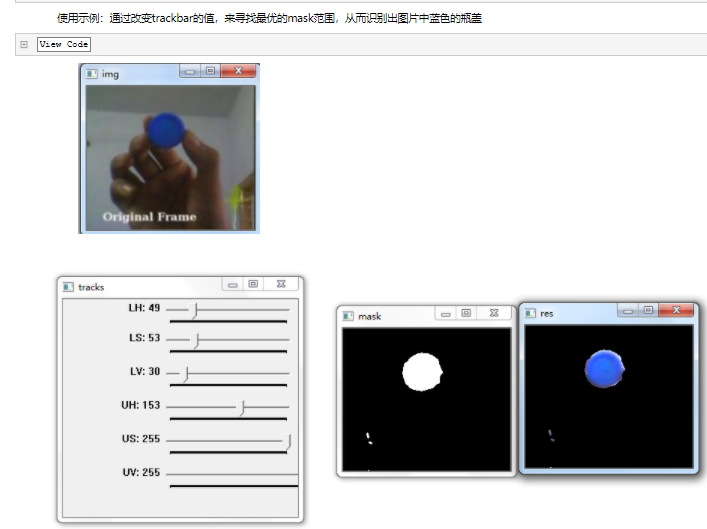Click the US: 255 label
Screen dimensions: 707x529
141,439
